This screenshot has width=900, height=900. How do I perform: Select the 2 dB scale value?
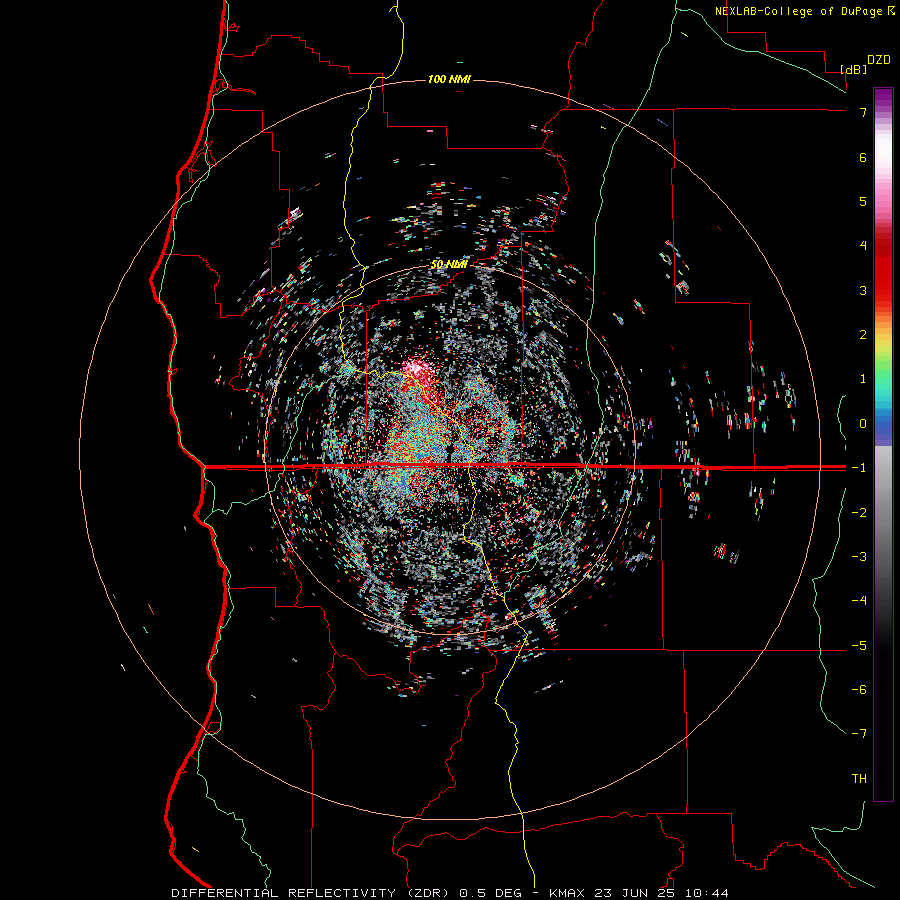tap(863, 335)
